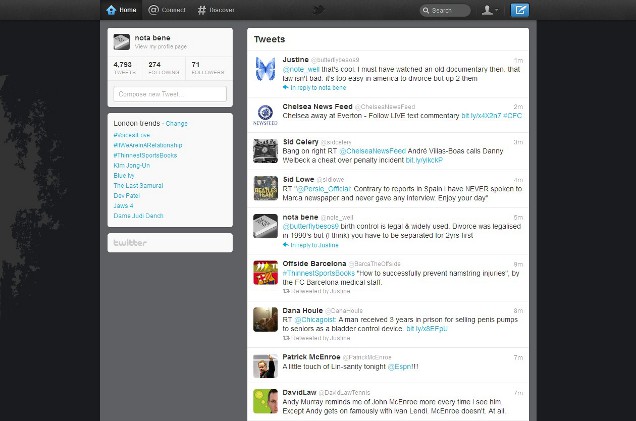636x421 pixels.
Task: Click @butterflybesos9 mention in nota bene tweet
Action: [x=310, y=226]
